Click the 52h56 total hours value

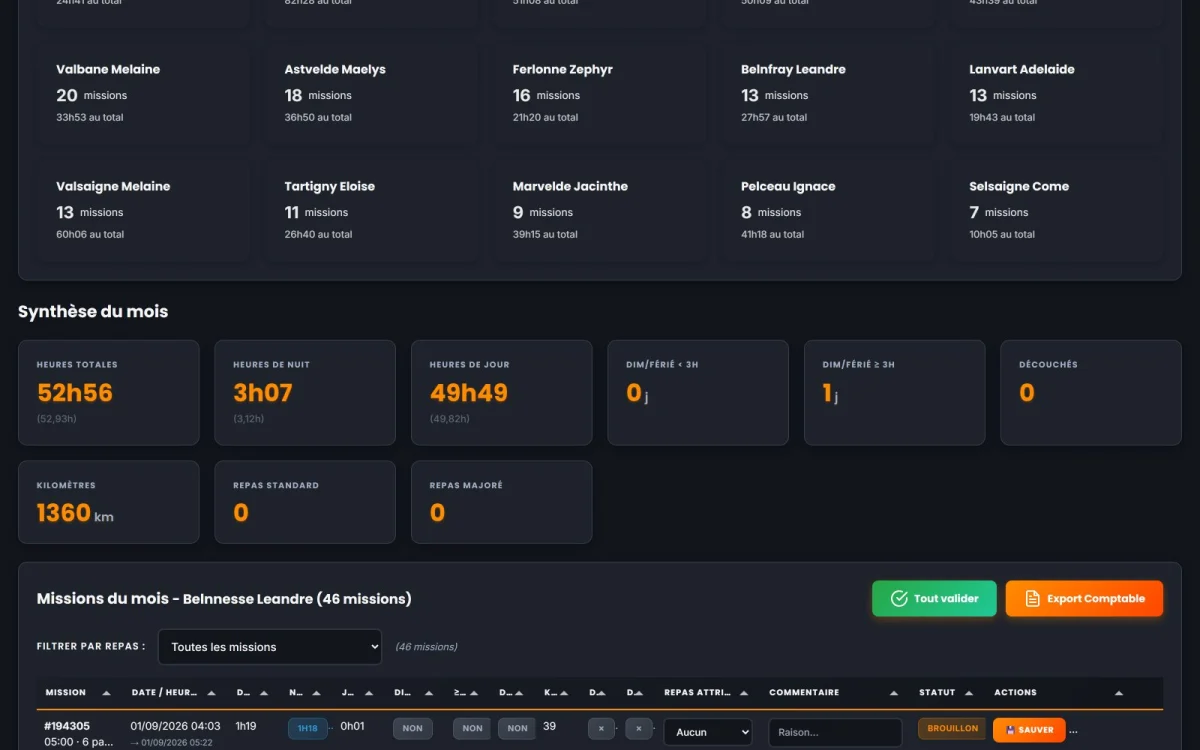(75, 393)
